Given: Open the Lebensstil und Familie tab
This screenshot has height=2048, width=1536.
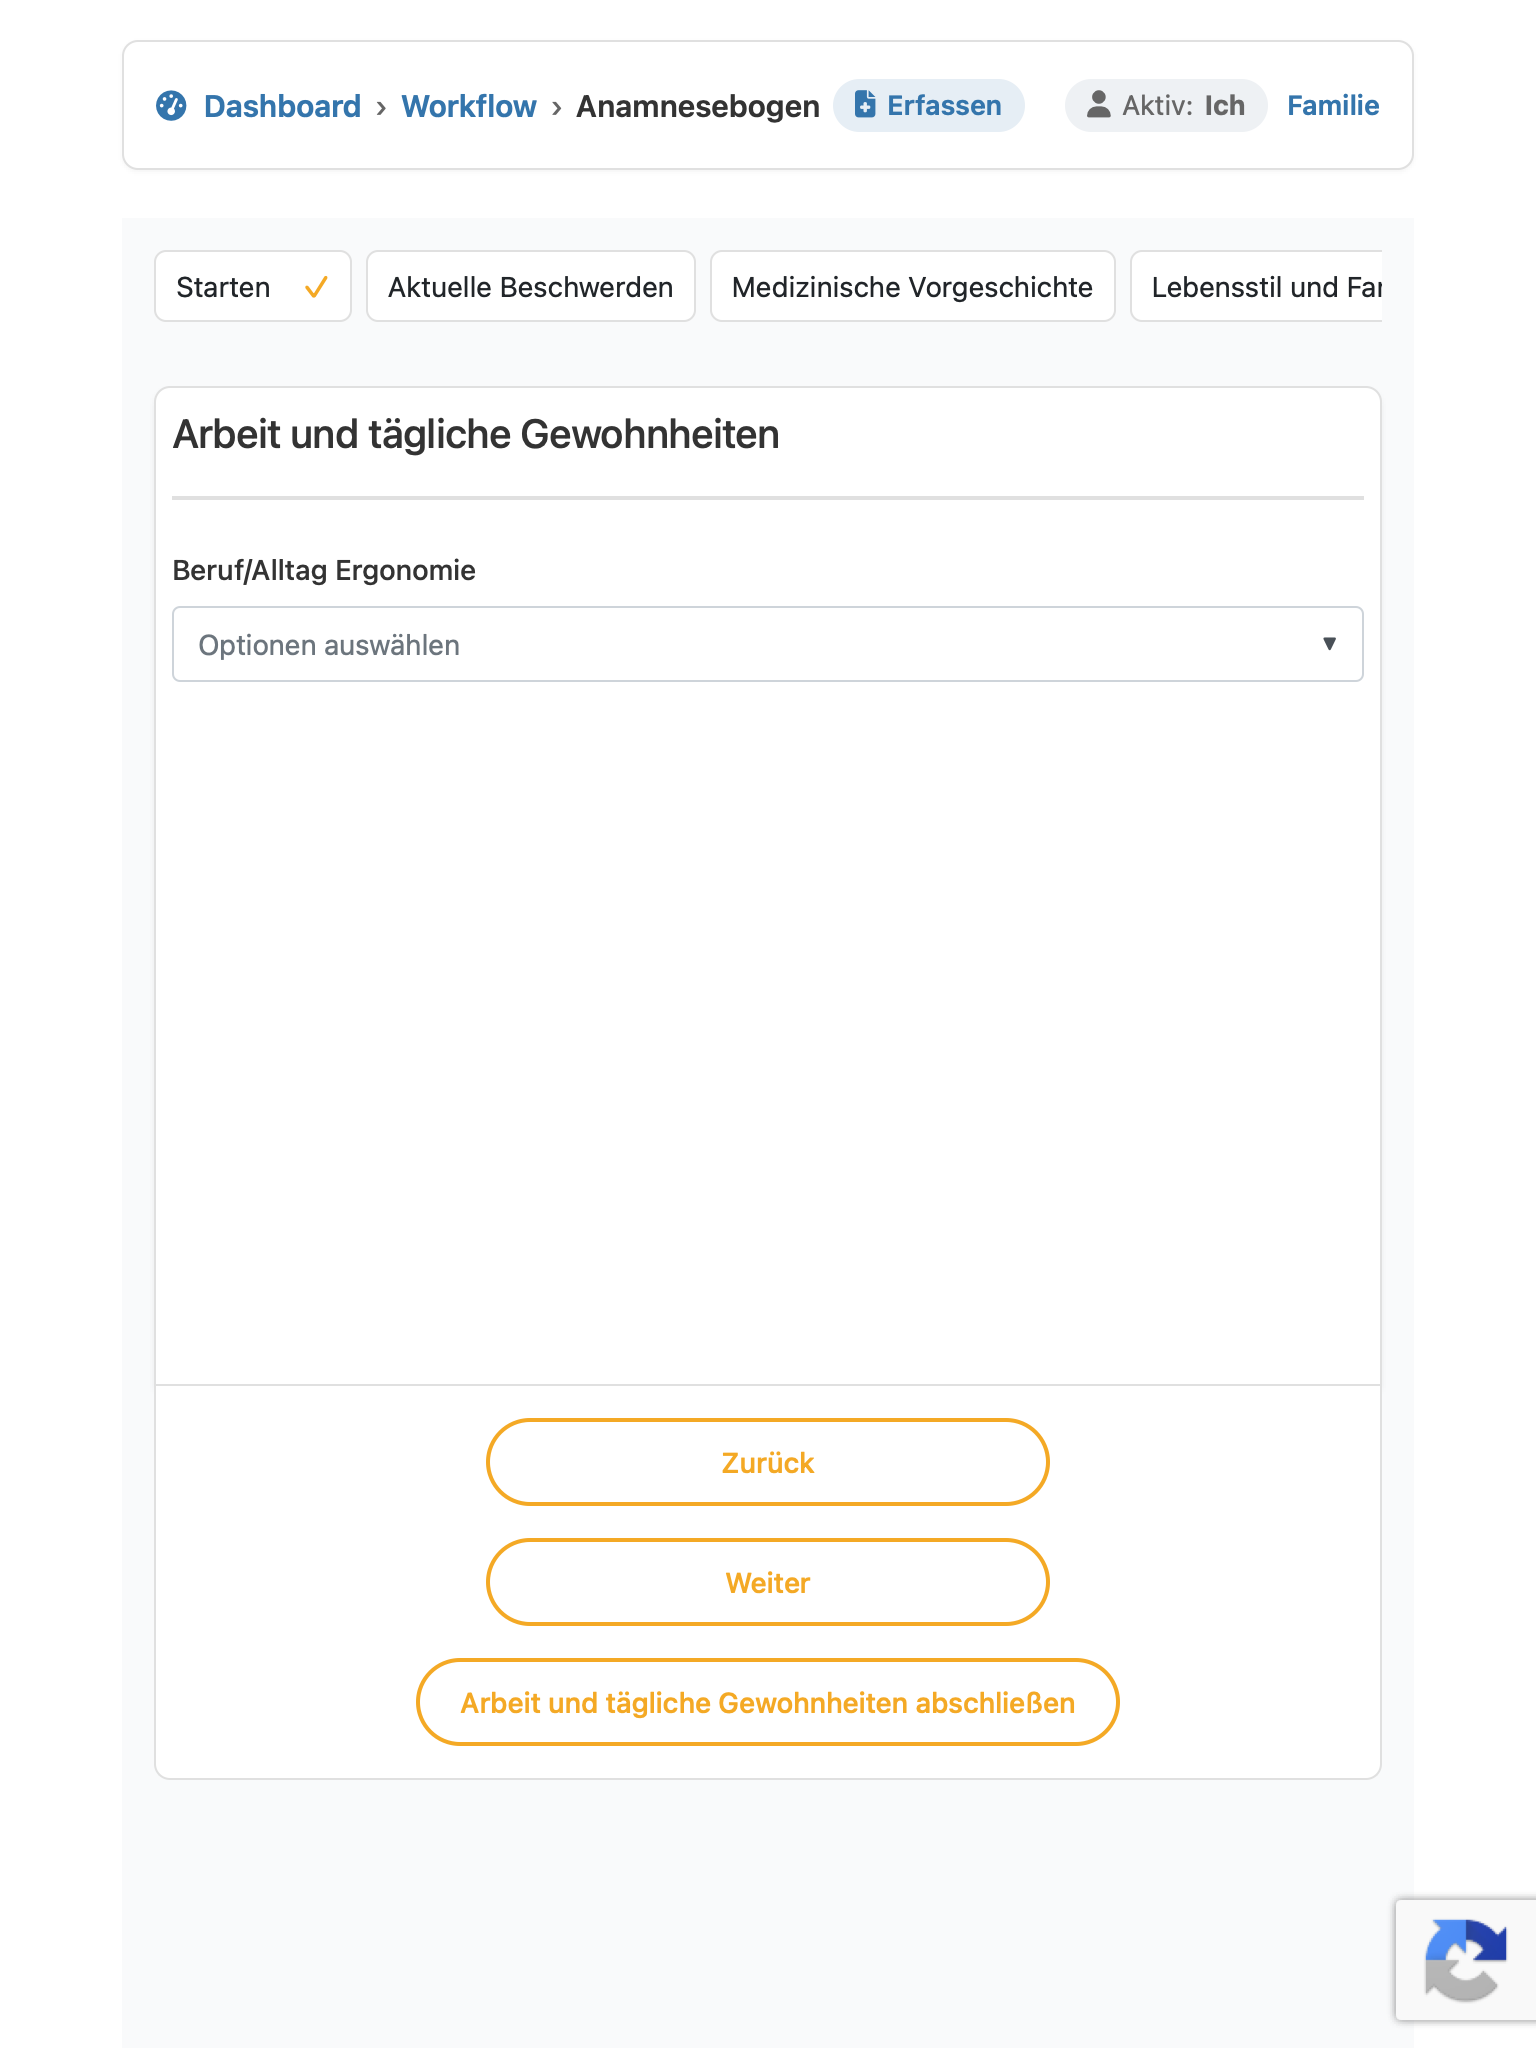Looking at the screenshot, I should tap(1257, 286).
